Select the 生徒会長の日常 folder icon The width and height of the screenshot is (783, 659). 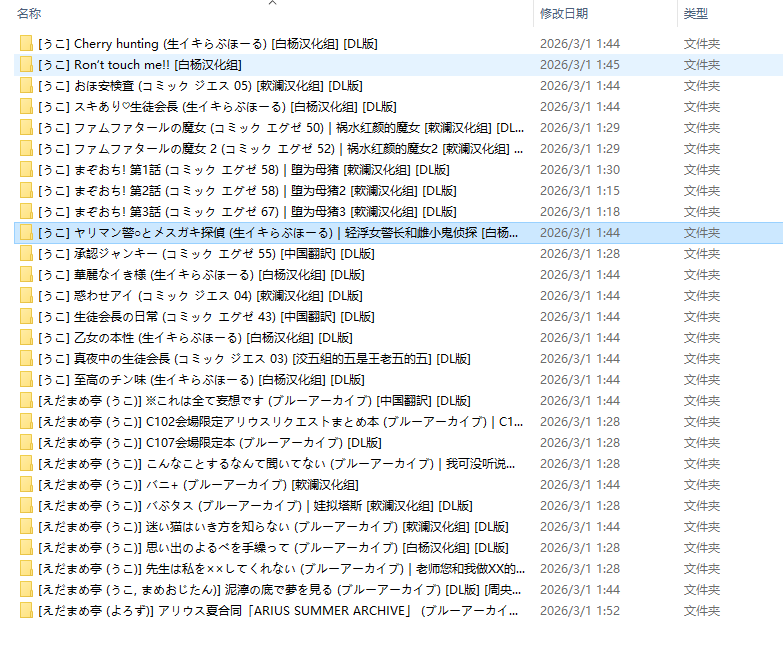tap(26, 317)
